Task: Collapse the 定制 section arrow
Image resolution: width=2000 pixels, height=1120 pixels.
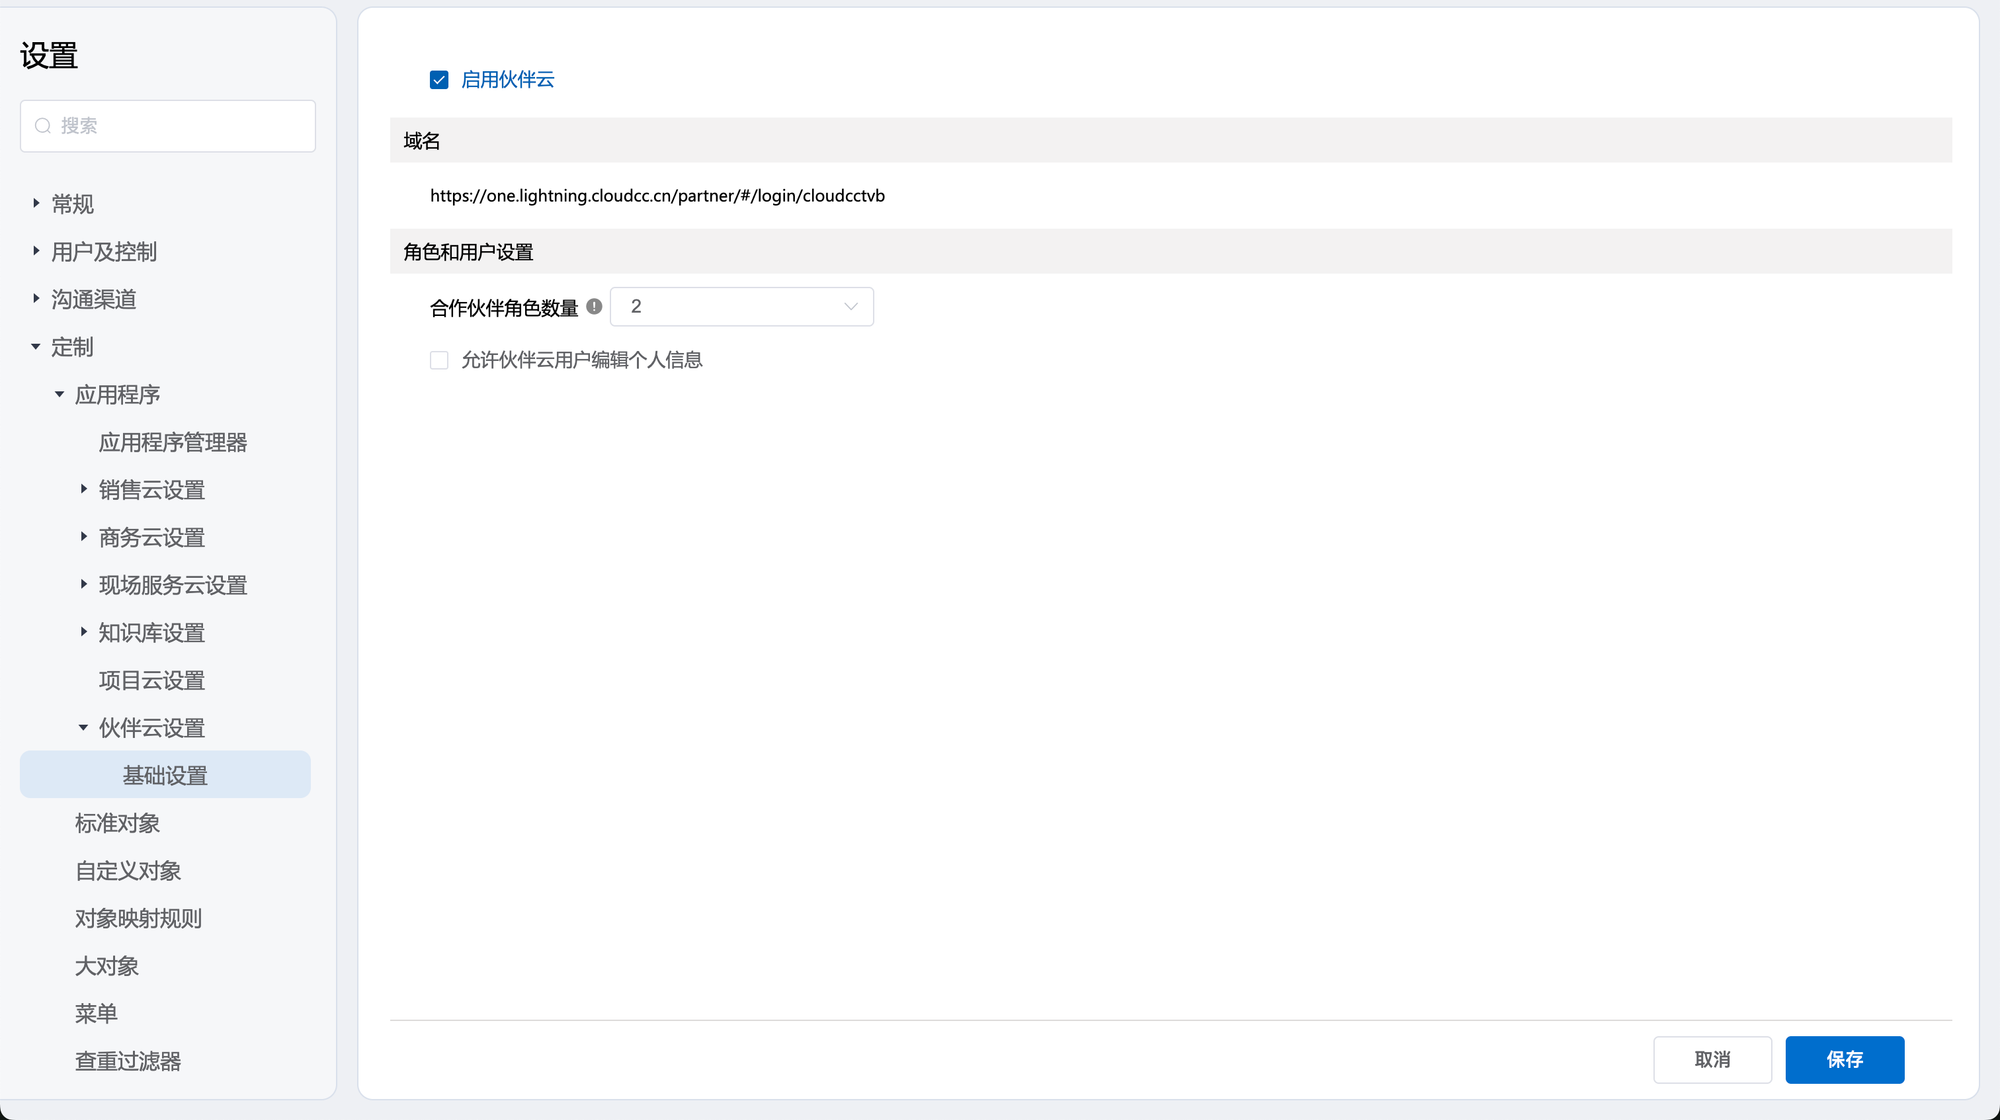Action: [36, 347]
